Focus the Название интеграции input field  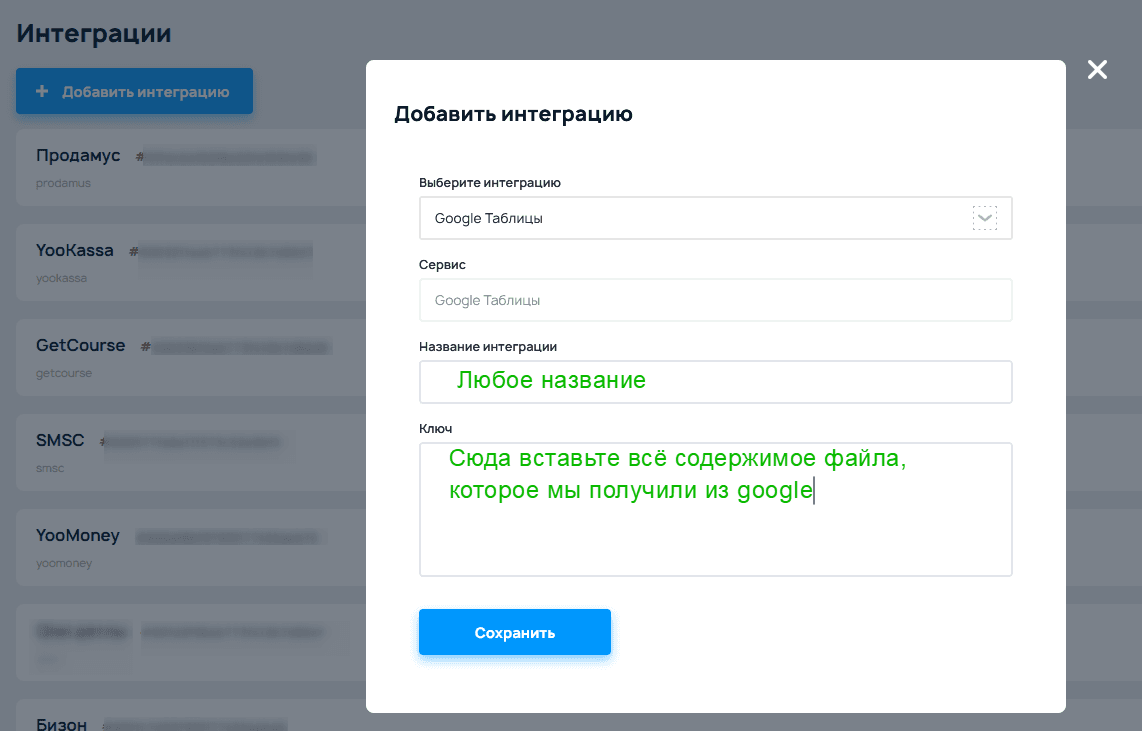tap(715, 382)
